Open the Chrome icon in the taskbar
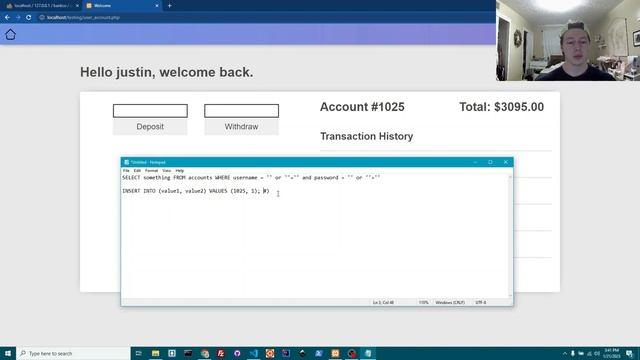 (x=204, y=353)
